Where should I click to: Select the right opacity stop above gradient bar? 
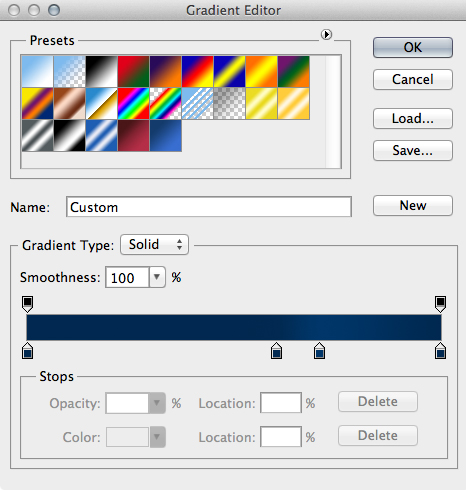tap(440, 304)
